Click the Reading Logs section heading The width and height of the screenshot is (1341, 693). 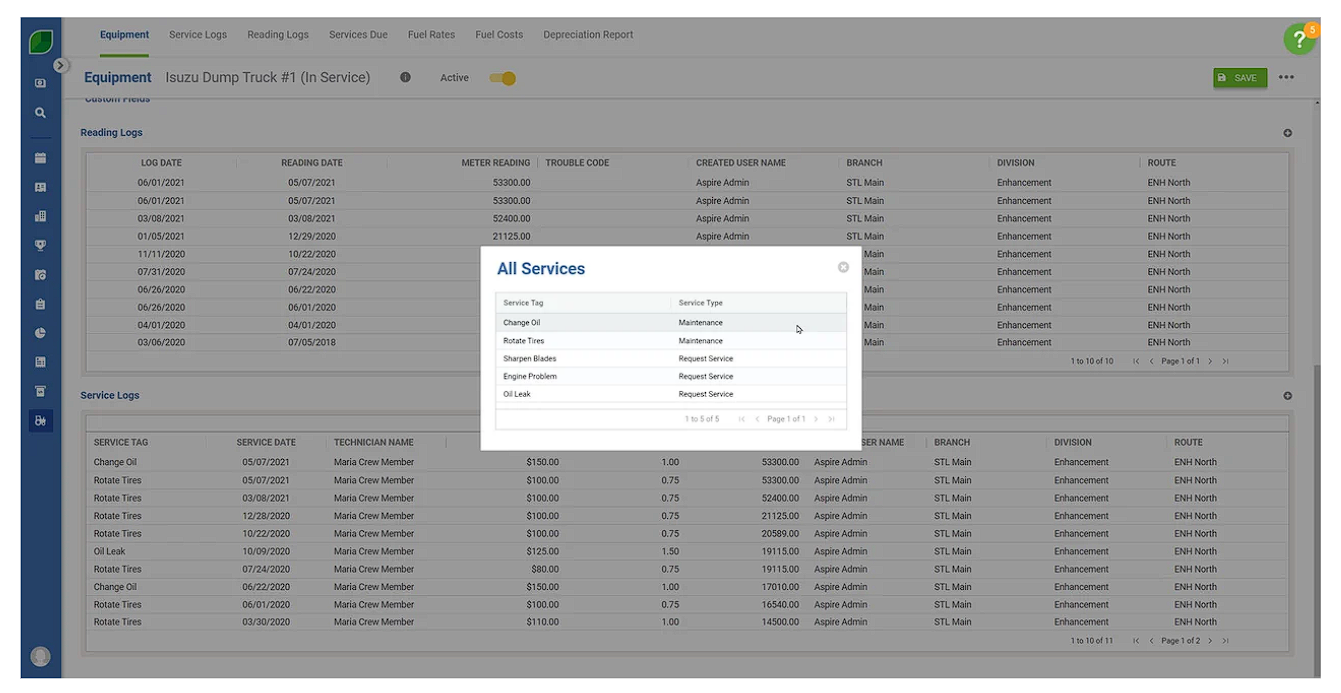point(111,133)
